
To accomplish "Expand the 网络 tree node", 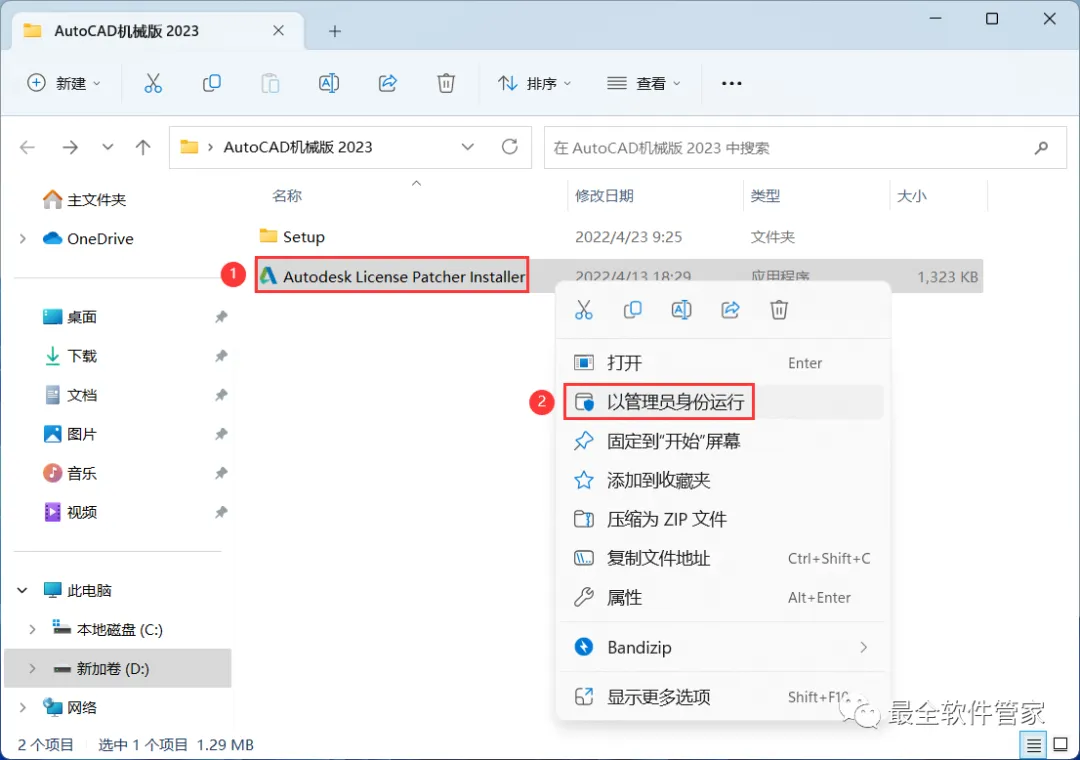I will pyautogui.click(x=23, y=708).
